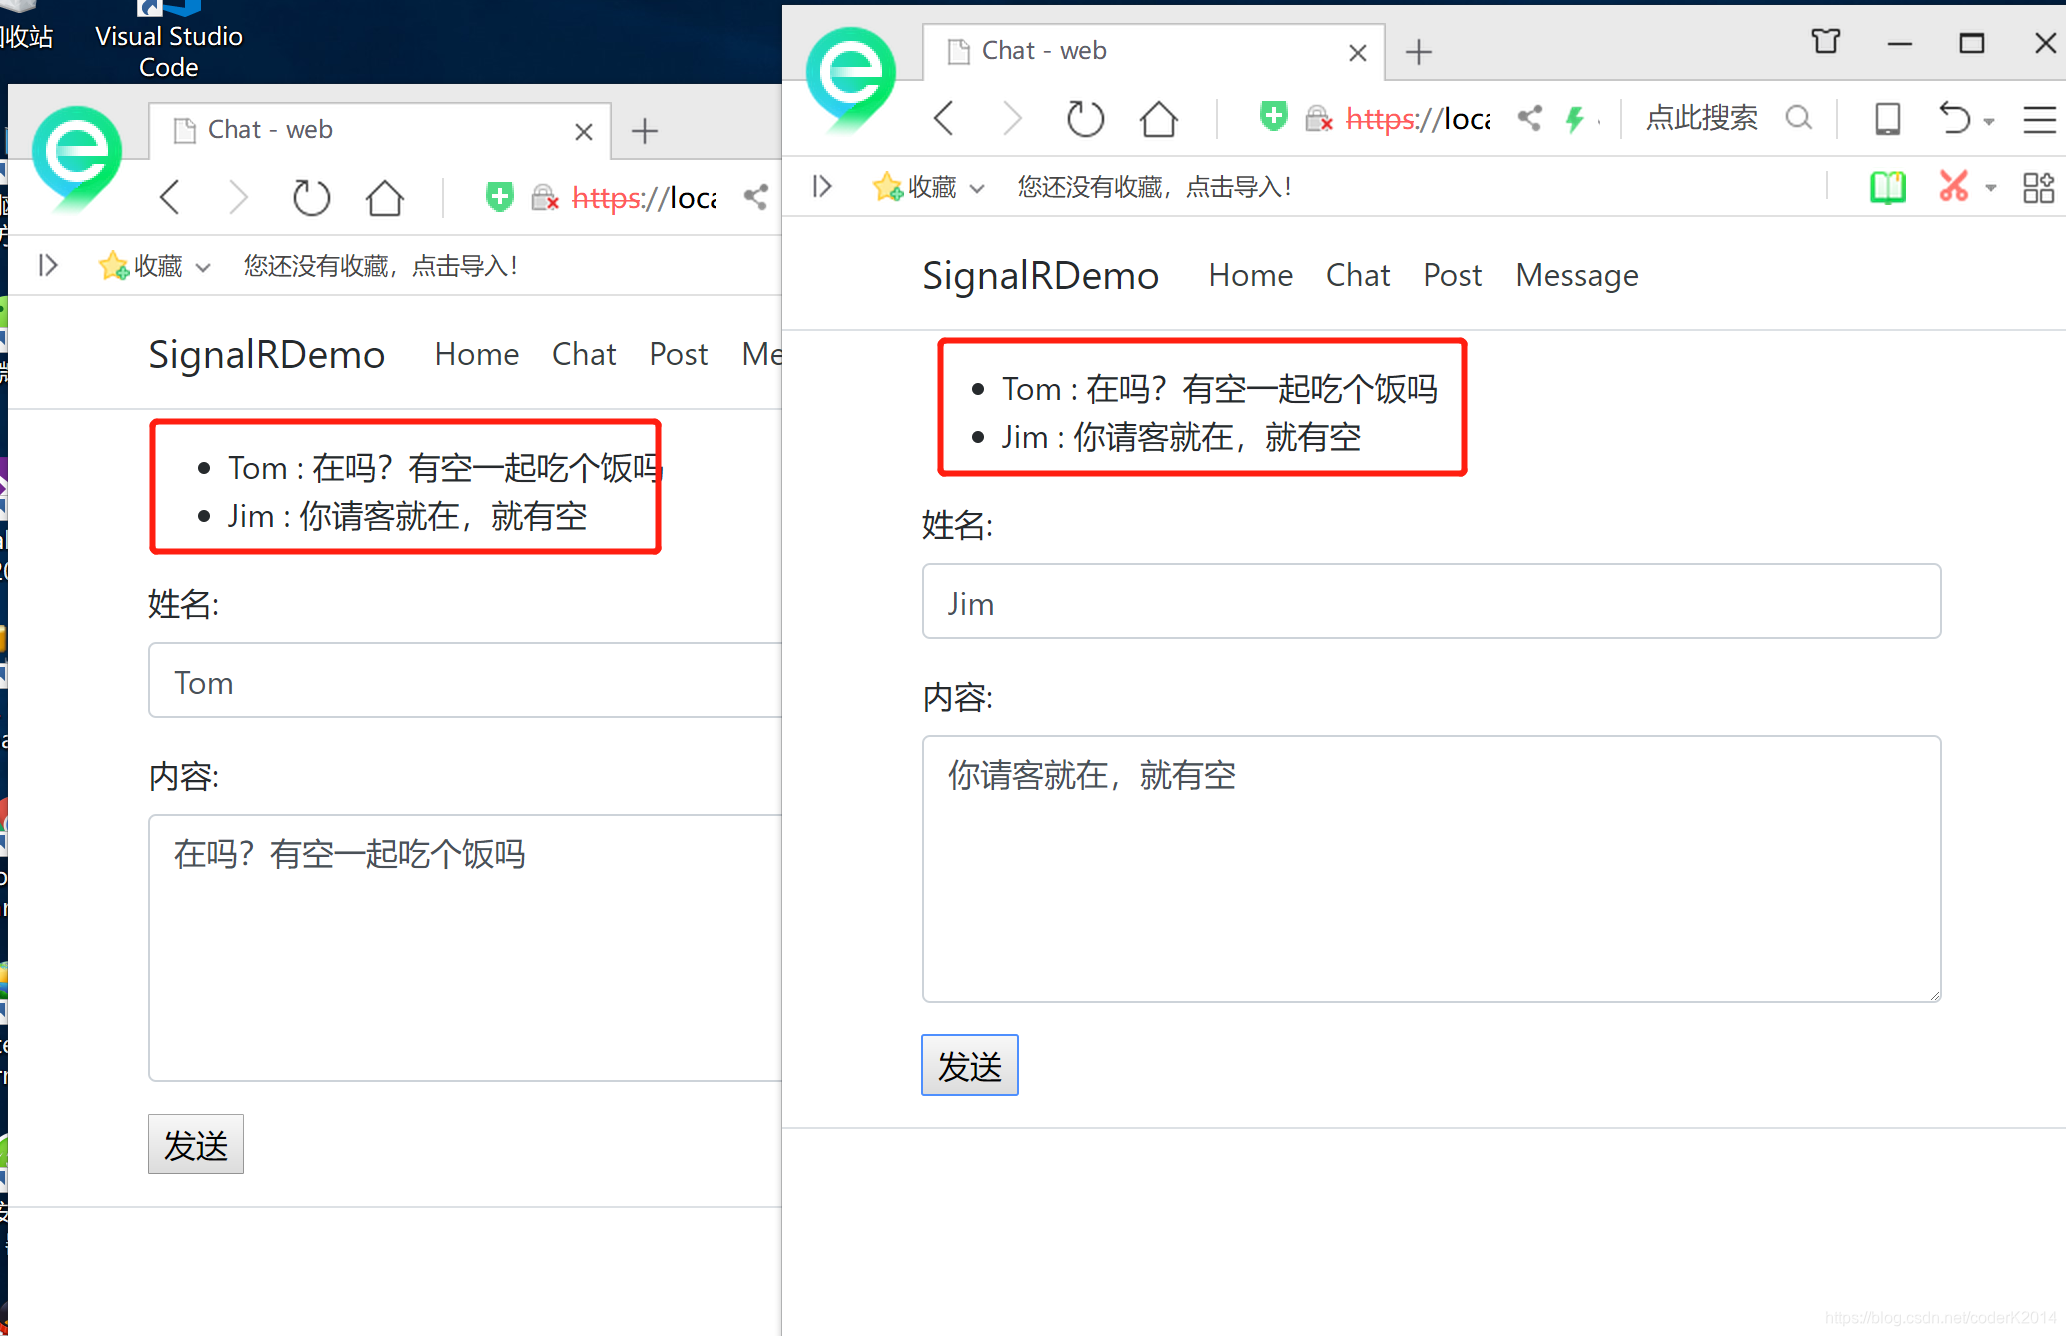The image size is (2066, 1336).
Task: Click home icon in right browser window
Action: pyautogui.click(x=1158, y=119)
